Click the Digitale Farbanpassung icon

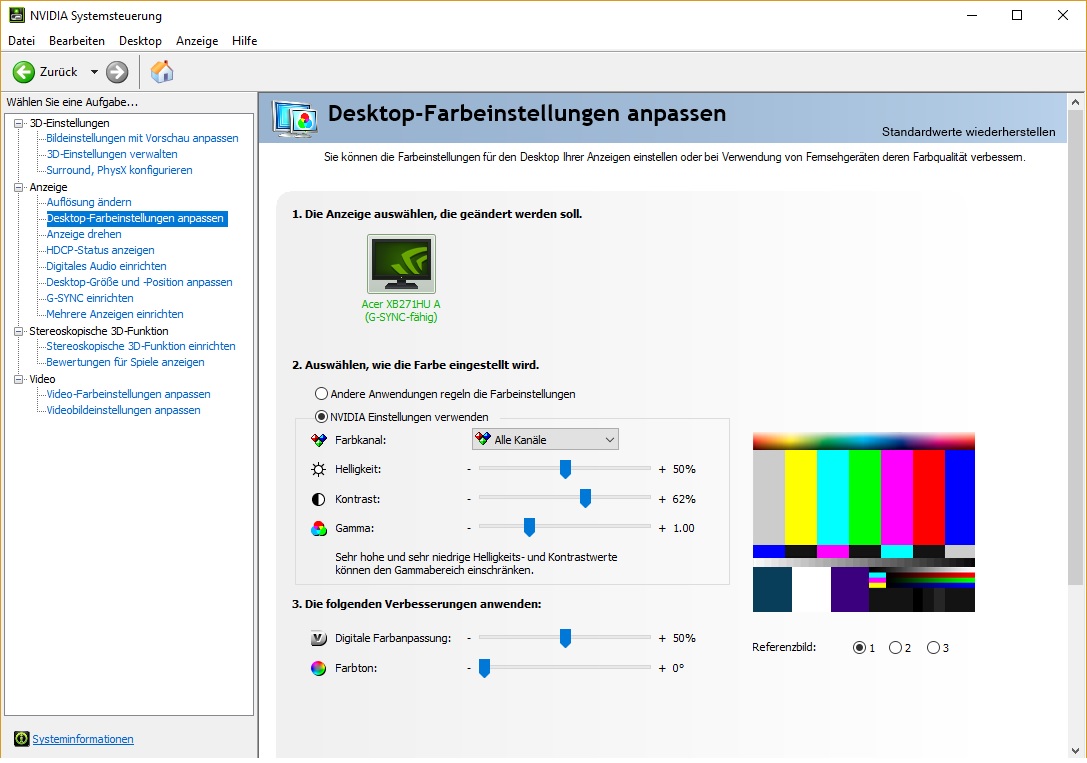pos(318,638)
